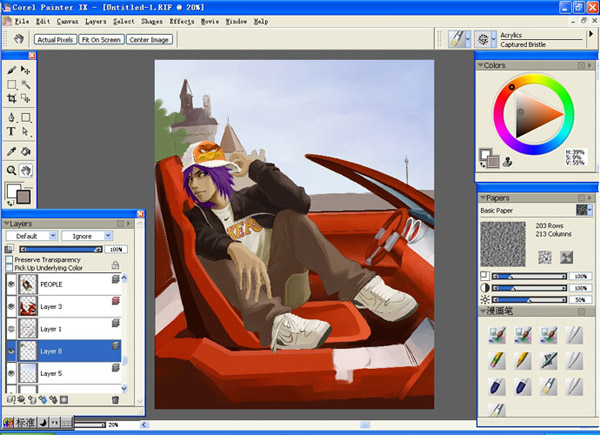Select the Crop tool
Viewport: 600px width, 435px height.
[11, 98]
